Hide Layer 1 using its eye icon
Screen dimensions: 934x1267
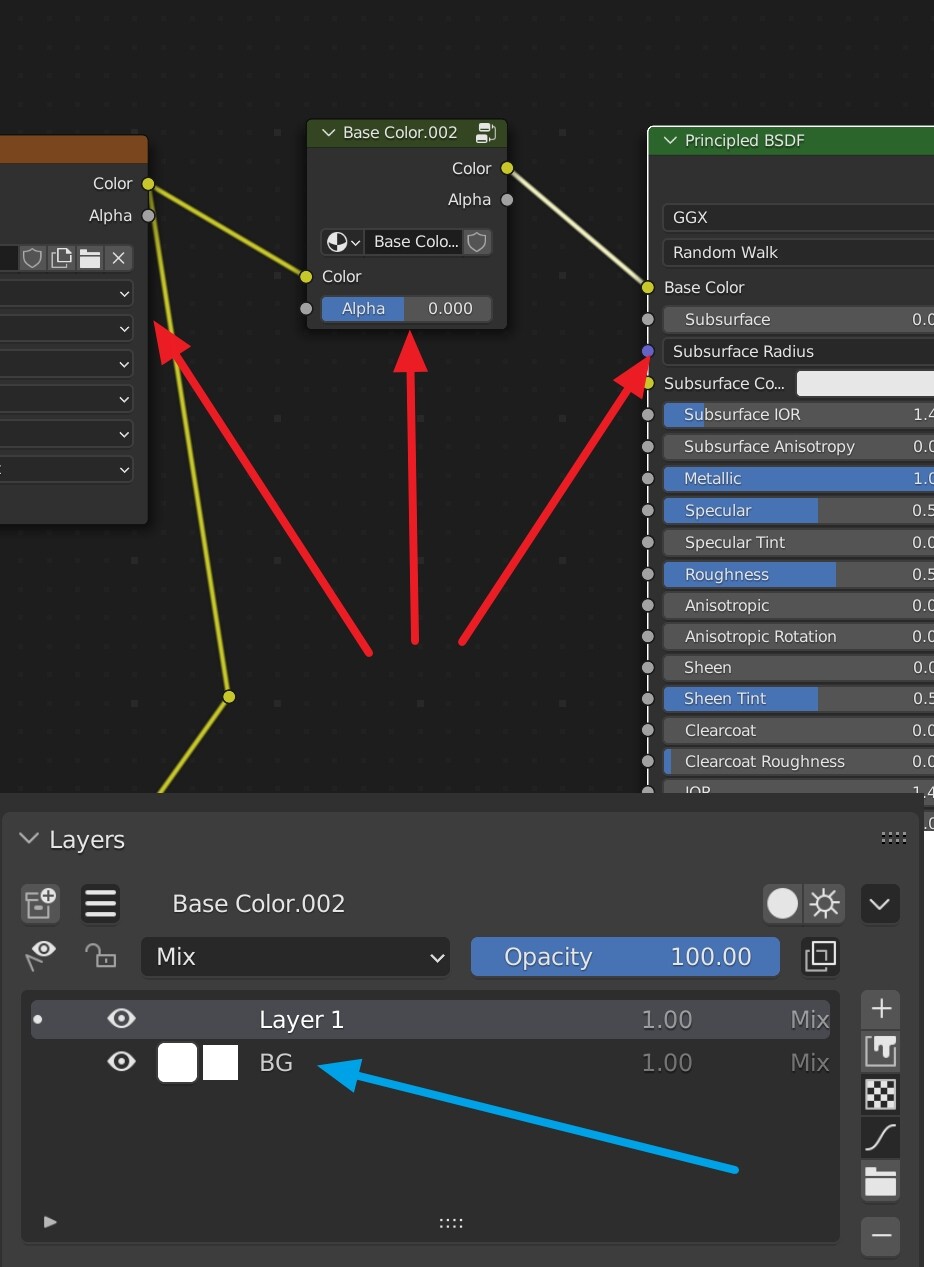pyautogui.click(x=121, y=1019)
